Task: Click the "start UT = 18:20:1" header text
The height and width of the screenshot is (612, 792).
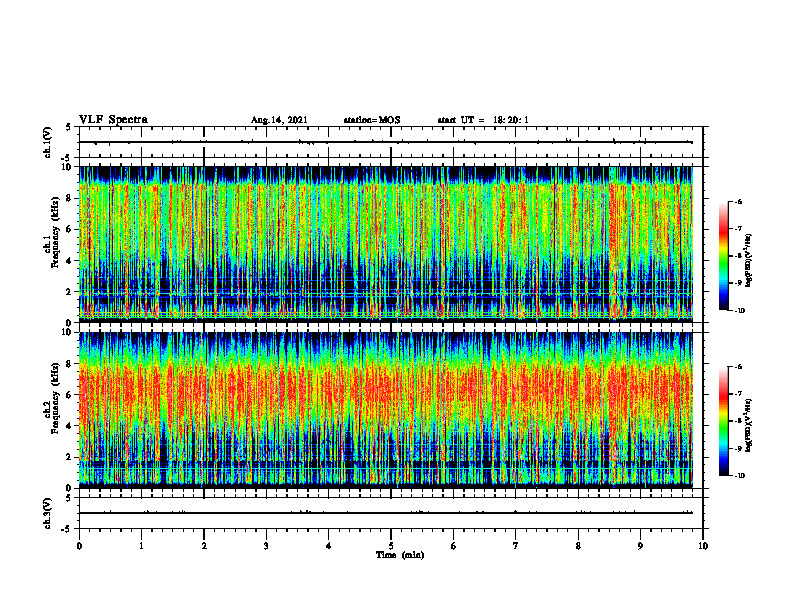Action: [483, 120]
